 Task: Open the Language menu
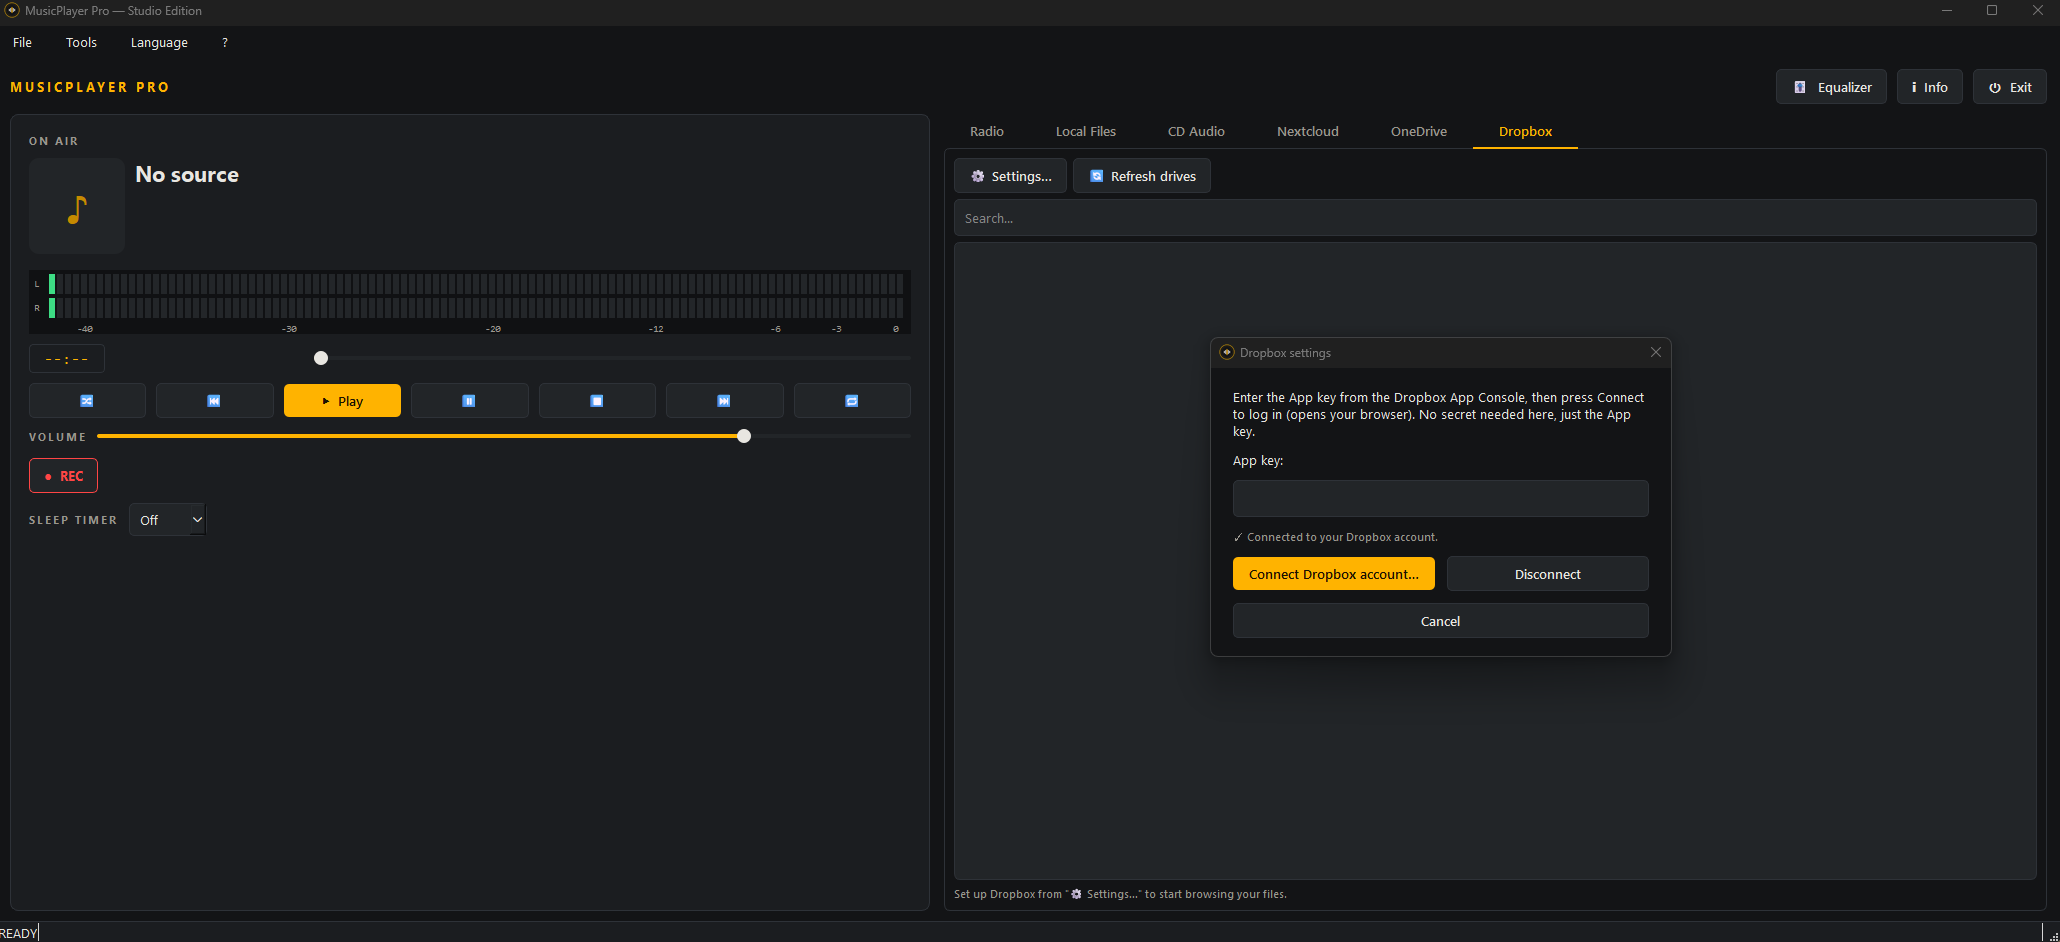[x=159, y=43]
